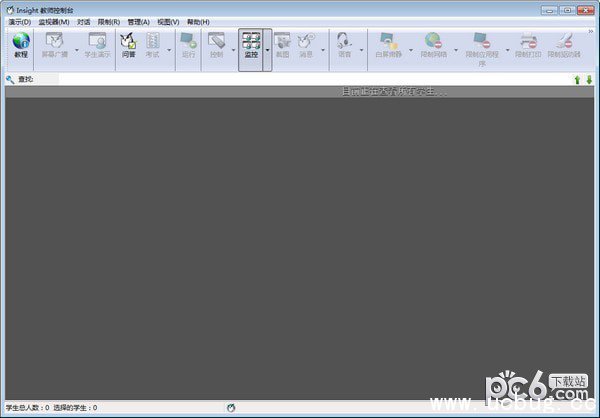
Task: Click the 教程 tutorial globe icon
Action: (21, 46)
